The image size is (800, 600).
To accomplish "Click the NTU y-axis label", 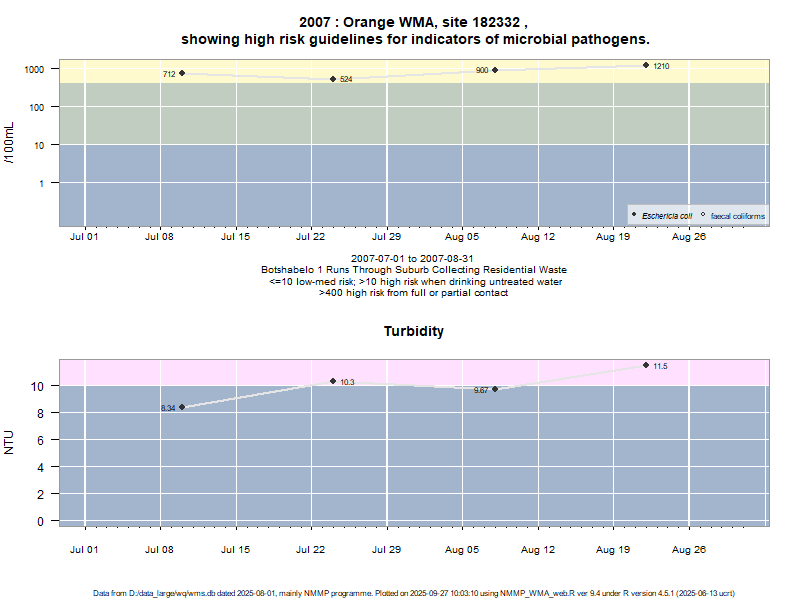I will [10, 441].
